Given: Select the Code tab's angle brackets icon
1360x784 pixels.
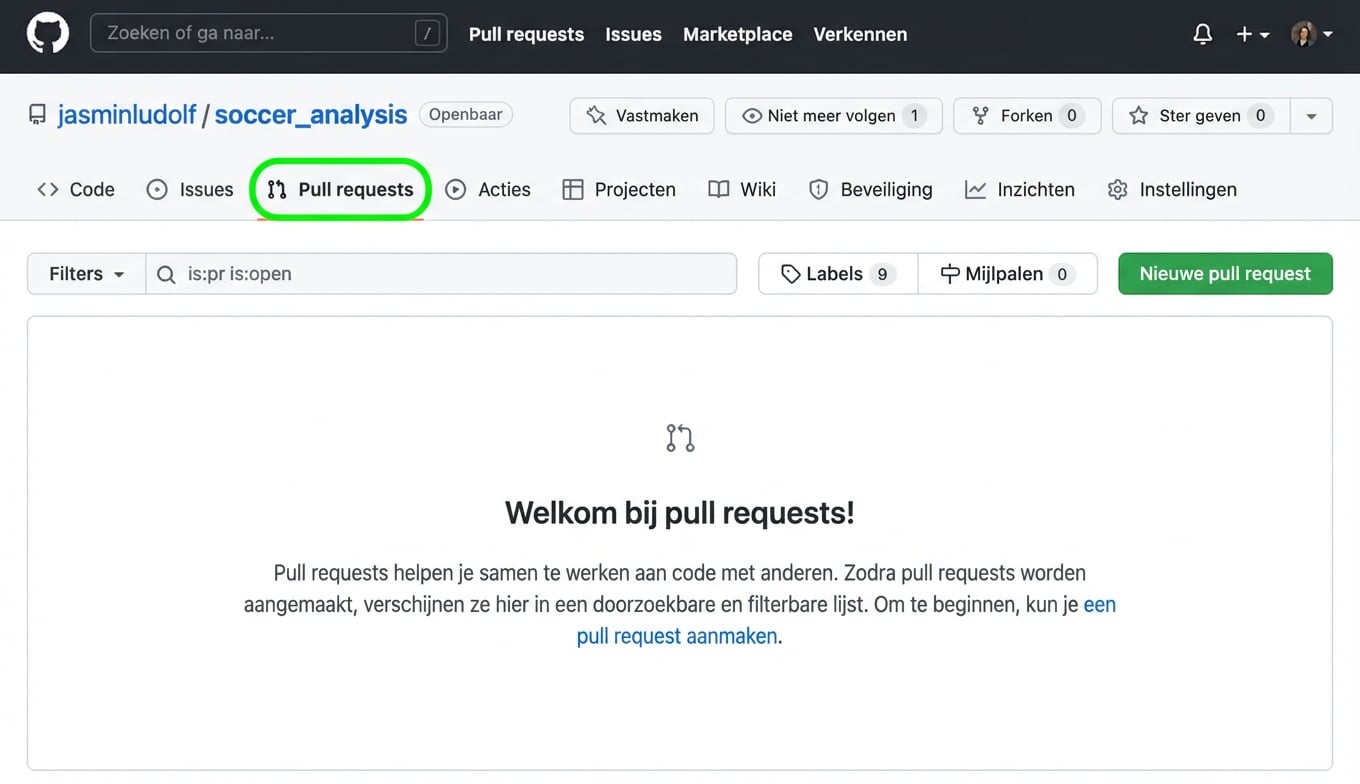Looking at the screenshot, I should (x=47, y=189).
